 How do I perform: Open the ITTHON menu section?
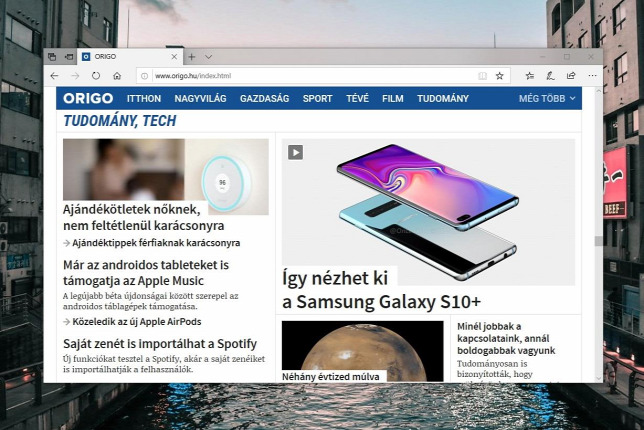(144, 99)
